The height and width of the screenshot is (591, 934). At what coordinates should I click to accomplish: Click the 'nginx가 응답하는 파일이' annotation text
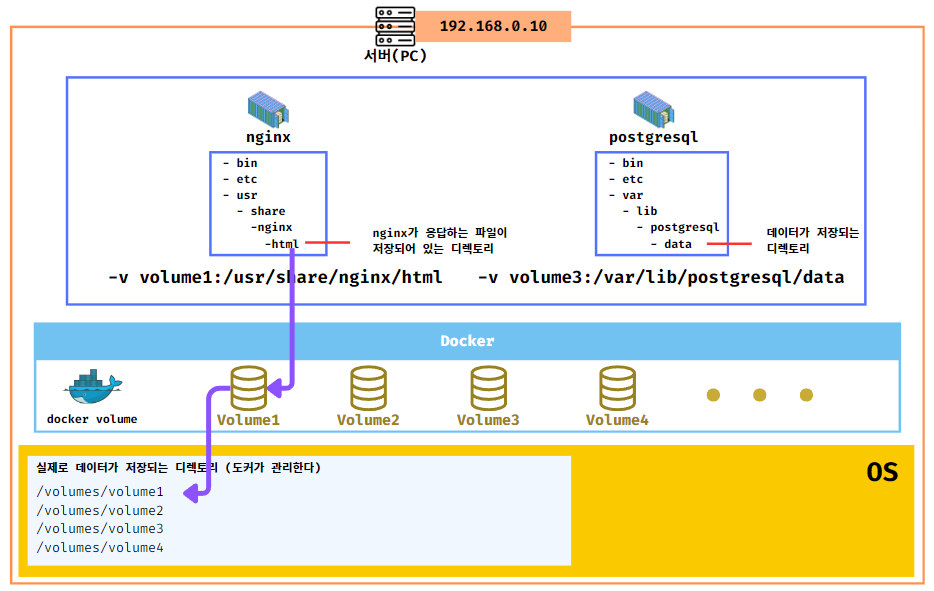pyautogui.click(x=440, y=232)
